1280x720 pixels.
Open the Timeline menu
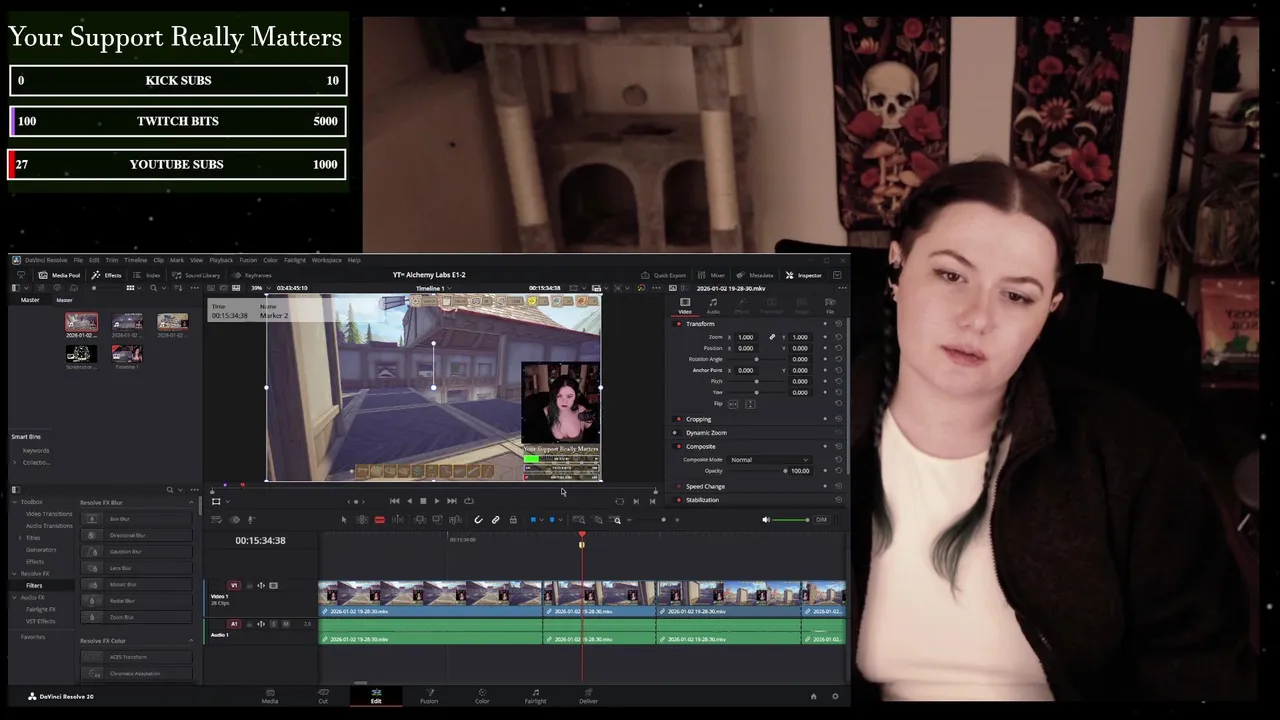point(135,260)
